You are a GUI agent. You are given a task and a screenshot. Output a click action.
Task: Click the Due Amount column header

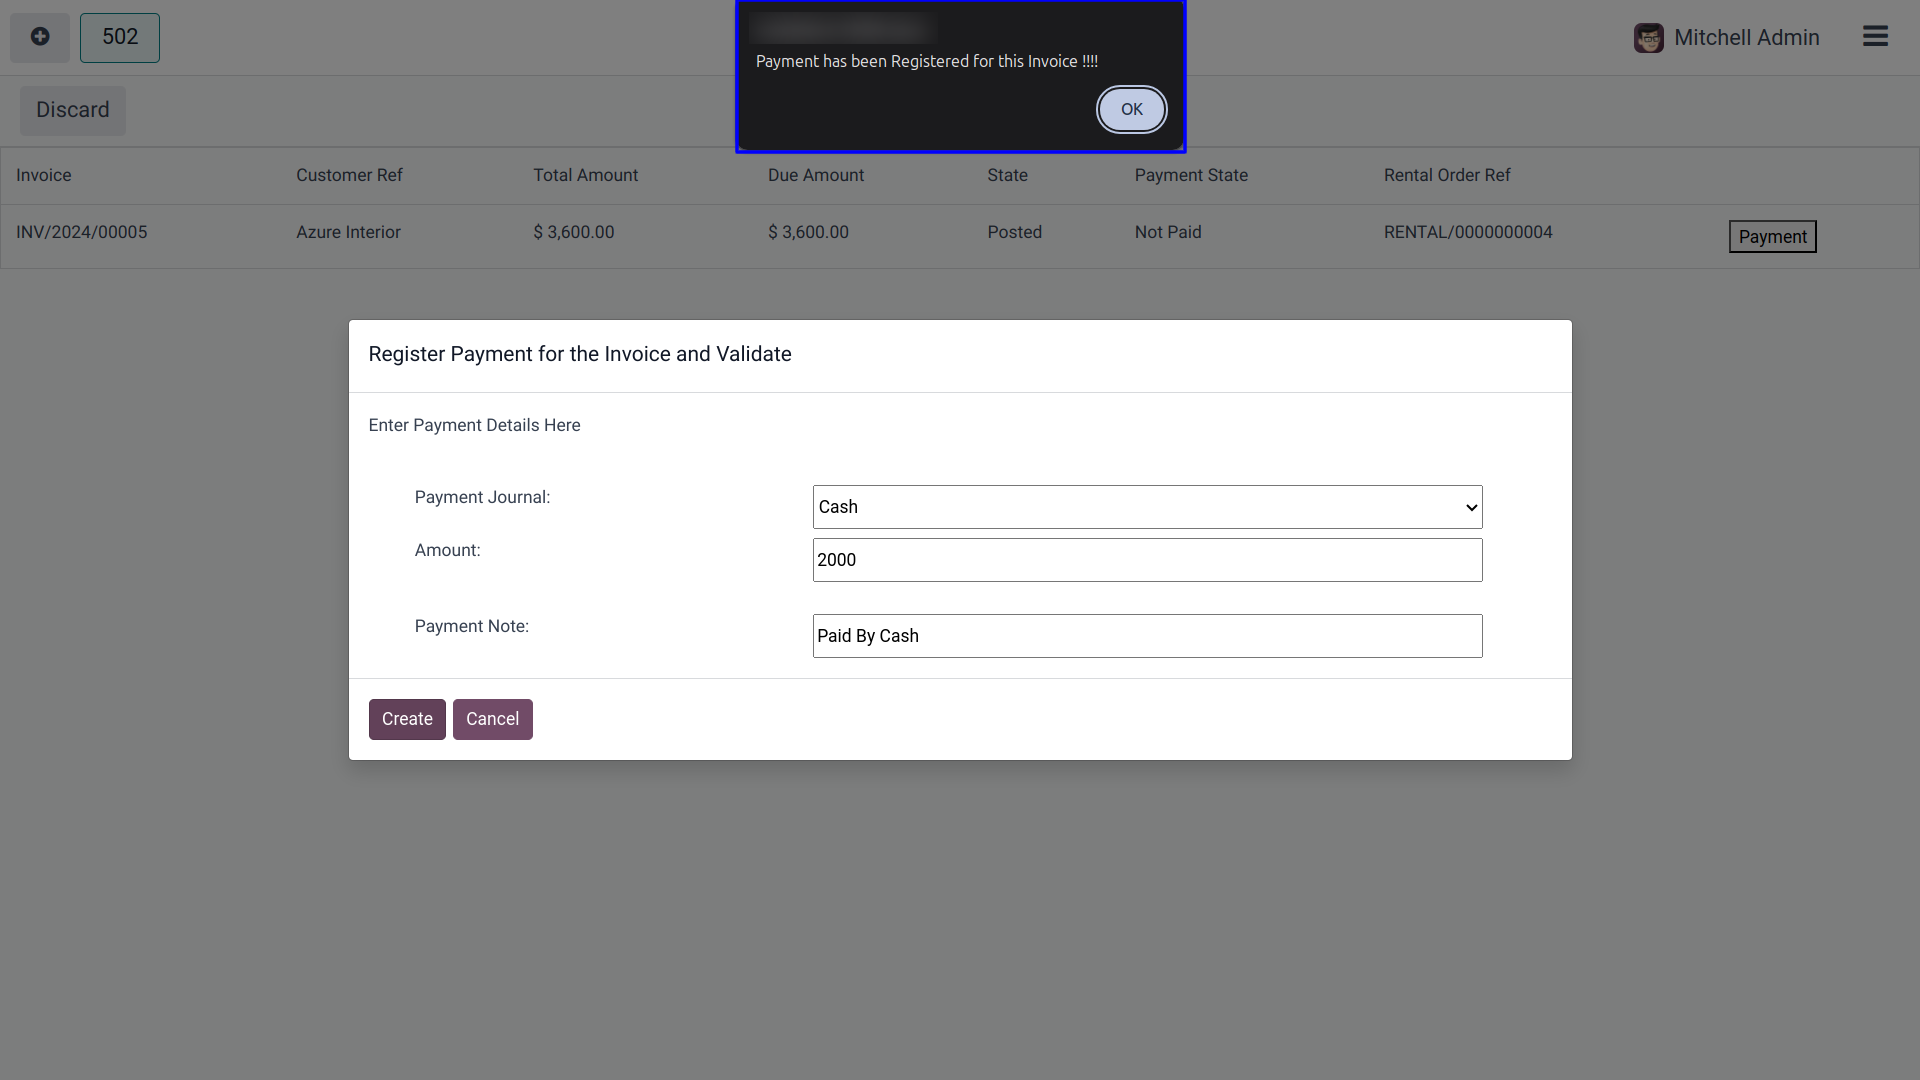coord(816,175)
